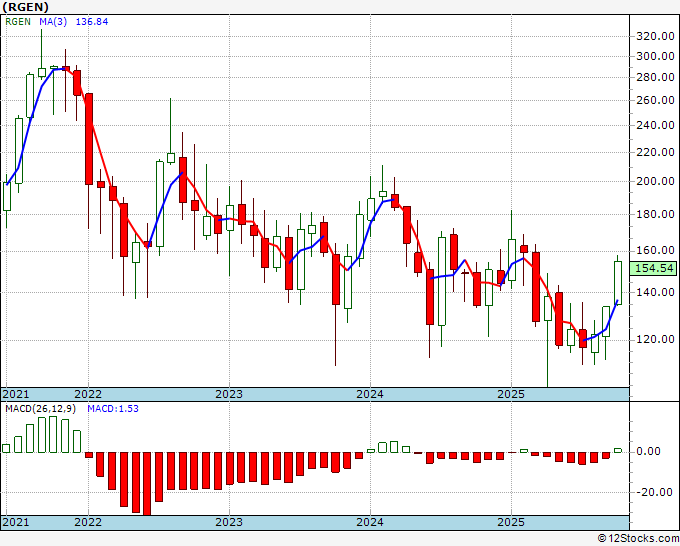Click the (RGEN) chart title
The width and height of the screenshot is (680, 546).
click(26, 7)
